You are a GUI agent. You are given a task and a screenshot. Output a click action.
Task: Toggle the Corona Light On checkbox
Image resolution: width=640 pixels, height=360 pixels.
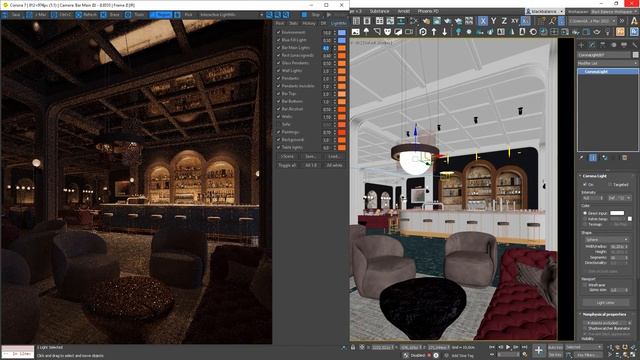click(x=585, y=184)
